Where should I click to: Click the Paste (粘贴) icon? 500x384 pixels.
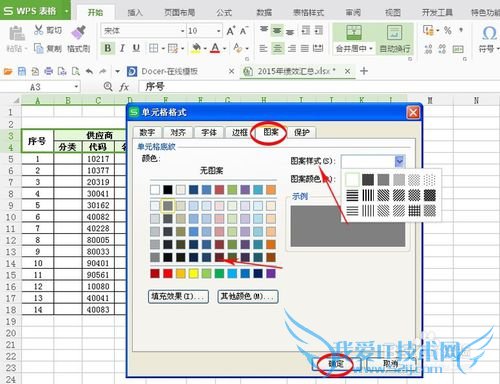point(17,33)
